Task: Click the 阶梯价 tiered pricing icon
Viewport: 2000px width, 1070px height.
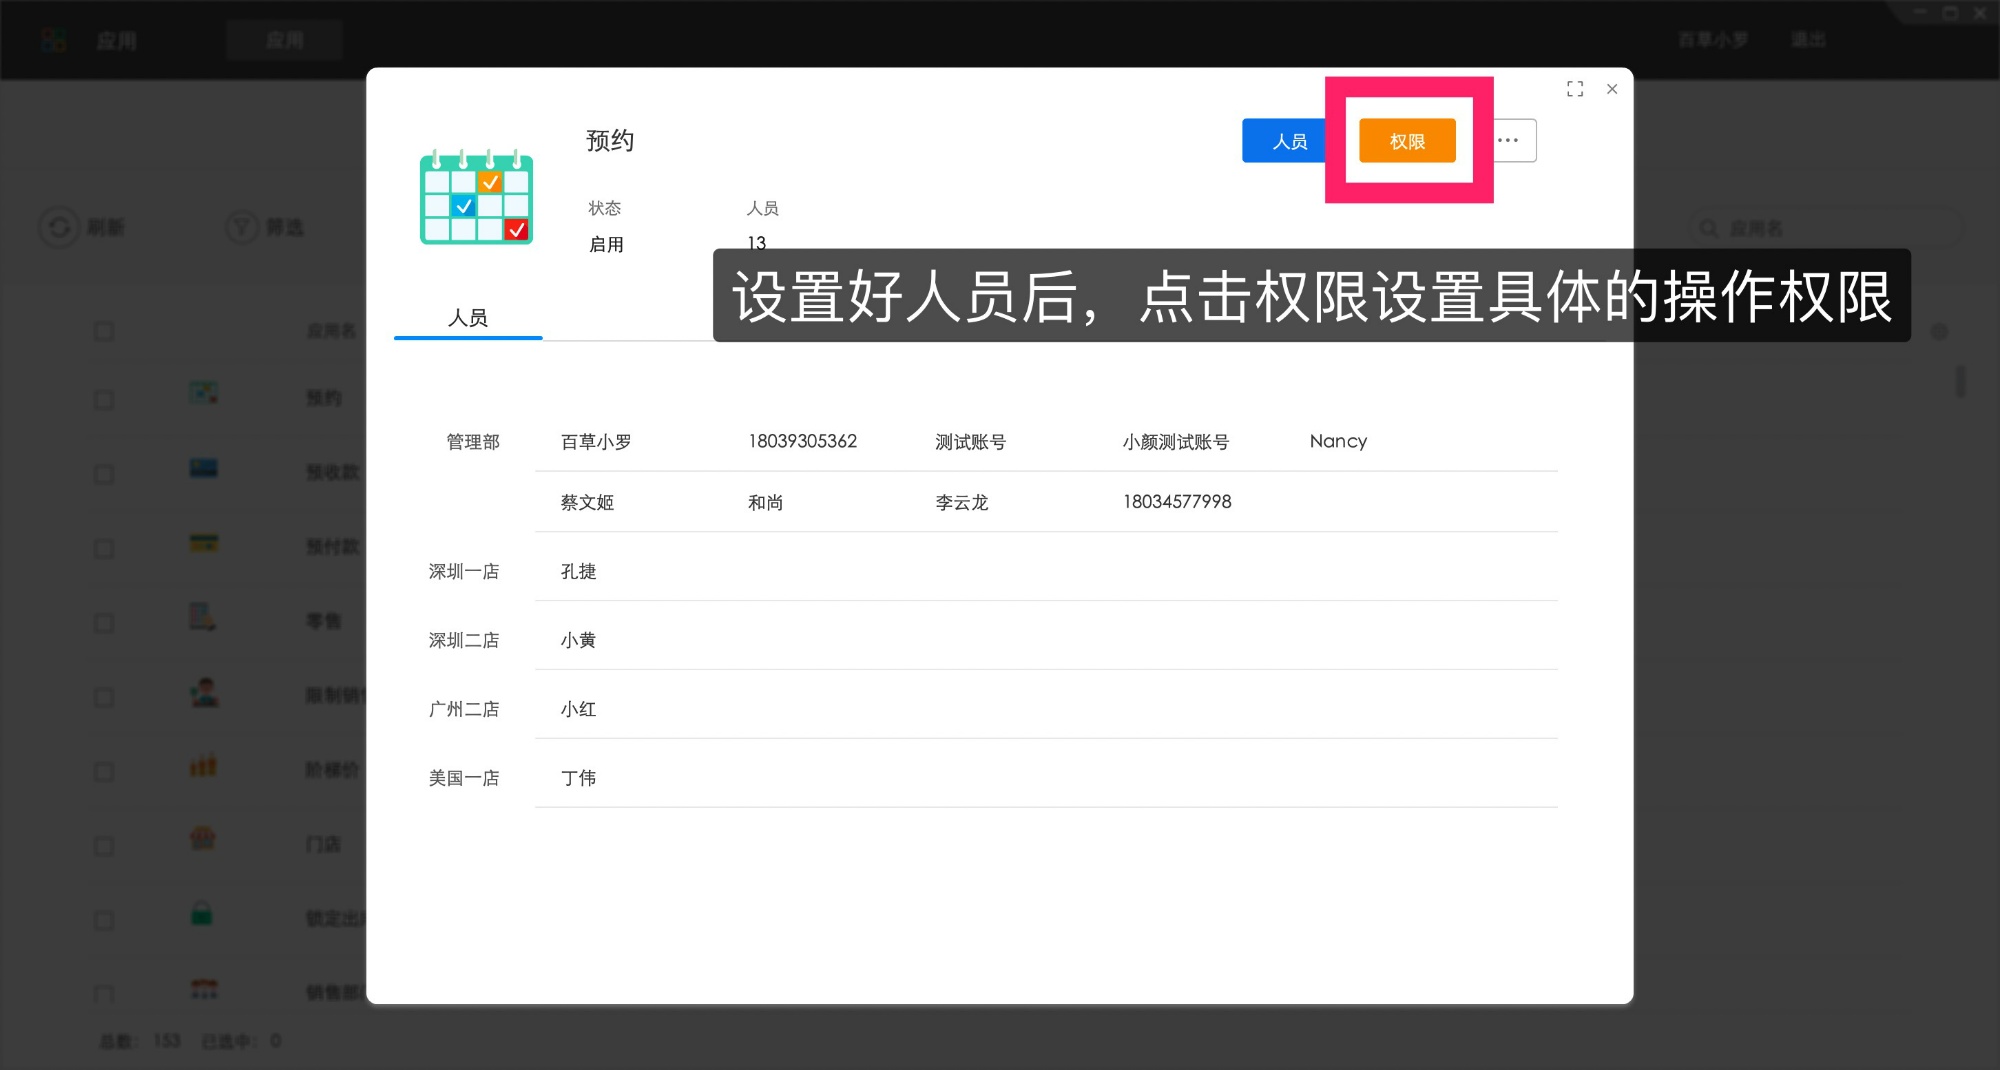Action: [201, 765]
